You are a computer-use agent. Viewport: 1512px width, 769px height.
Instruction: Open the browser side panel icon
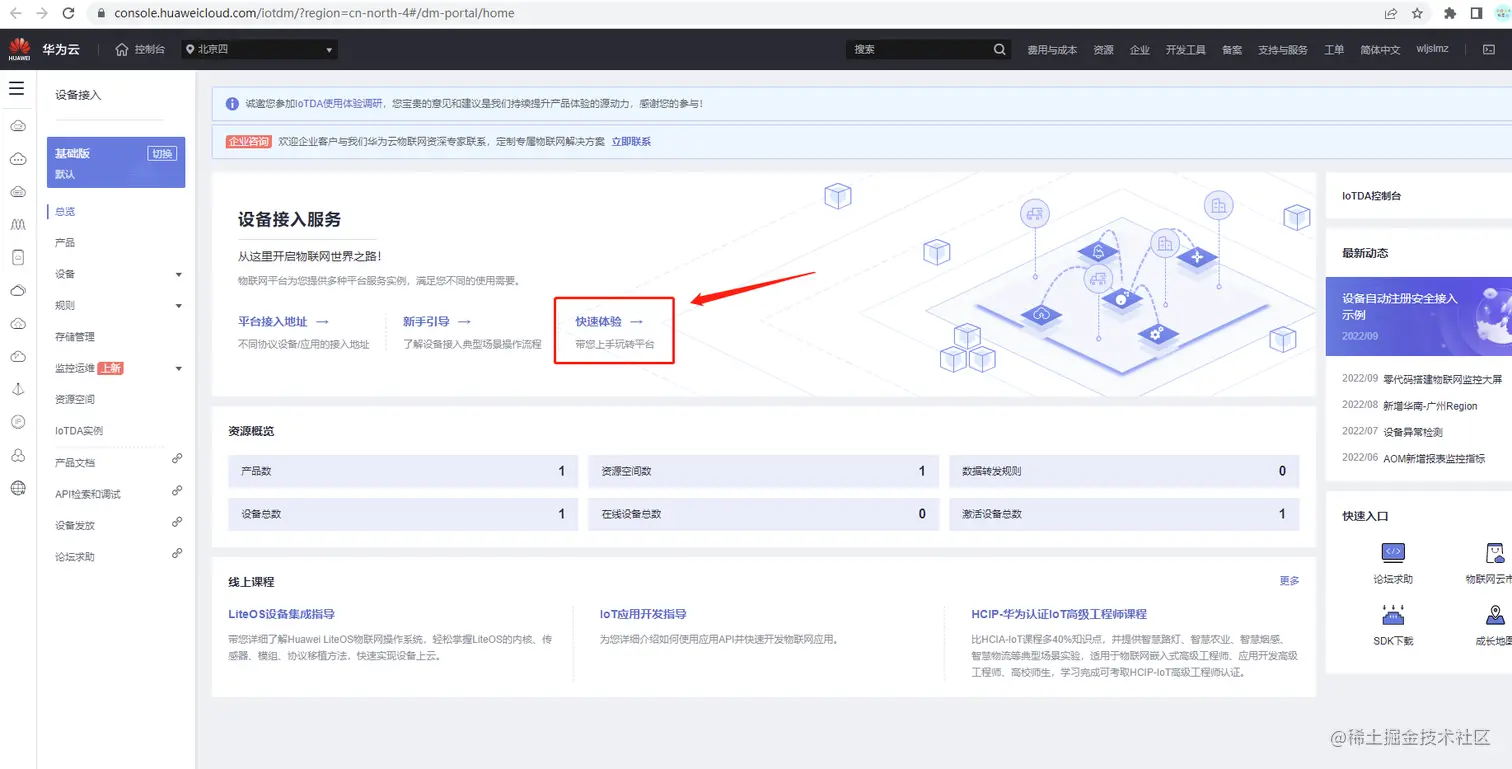[1476, 14]
